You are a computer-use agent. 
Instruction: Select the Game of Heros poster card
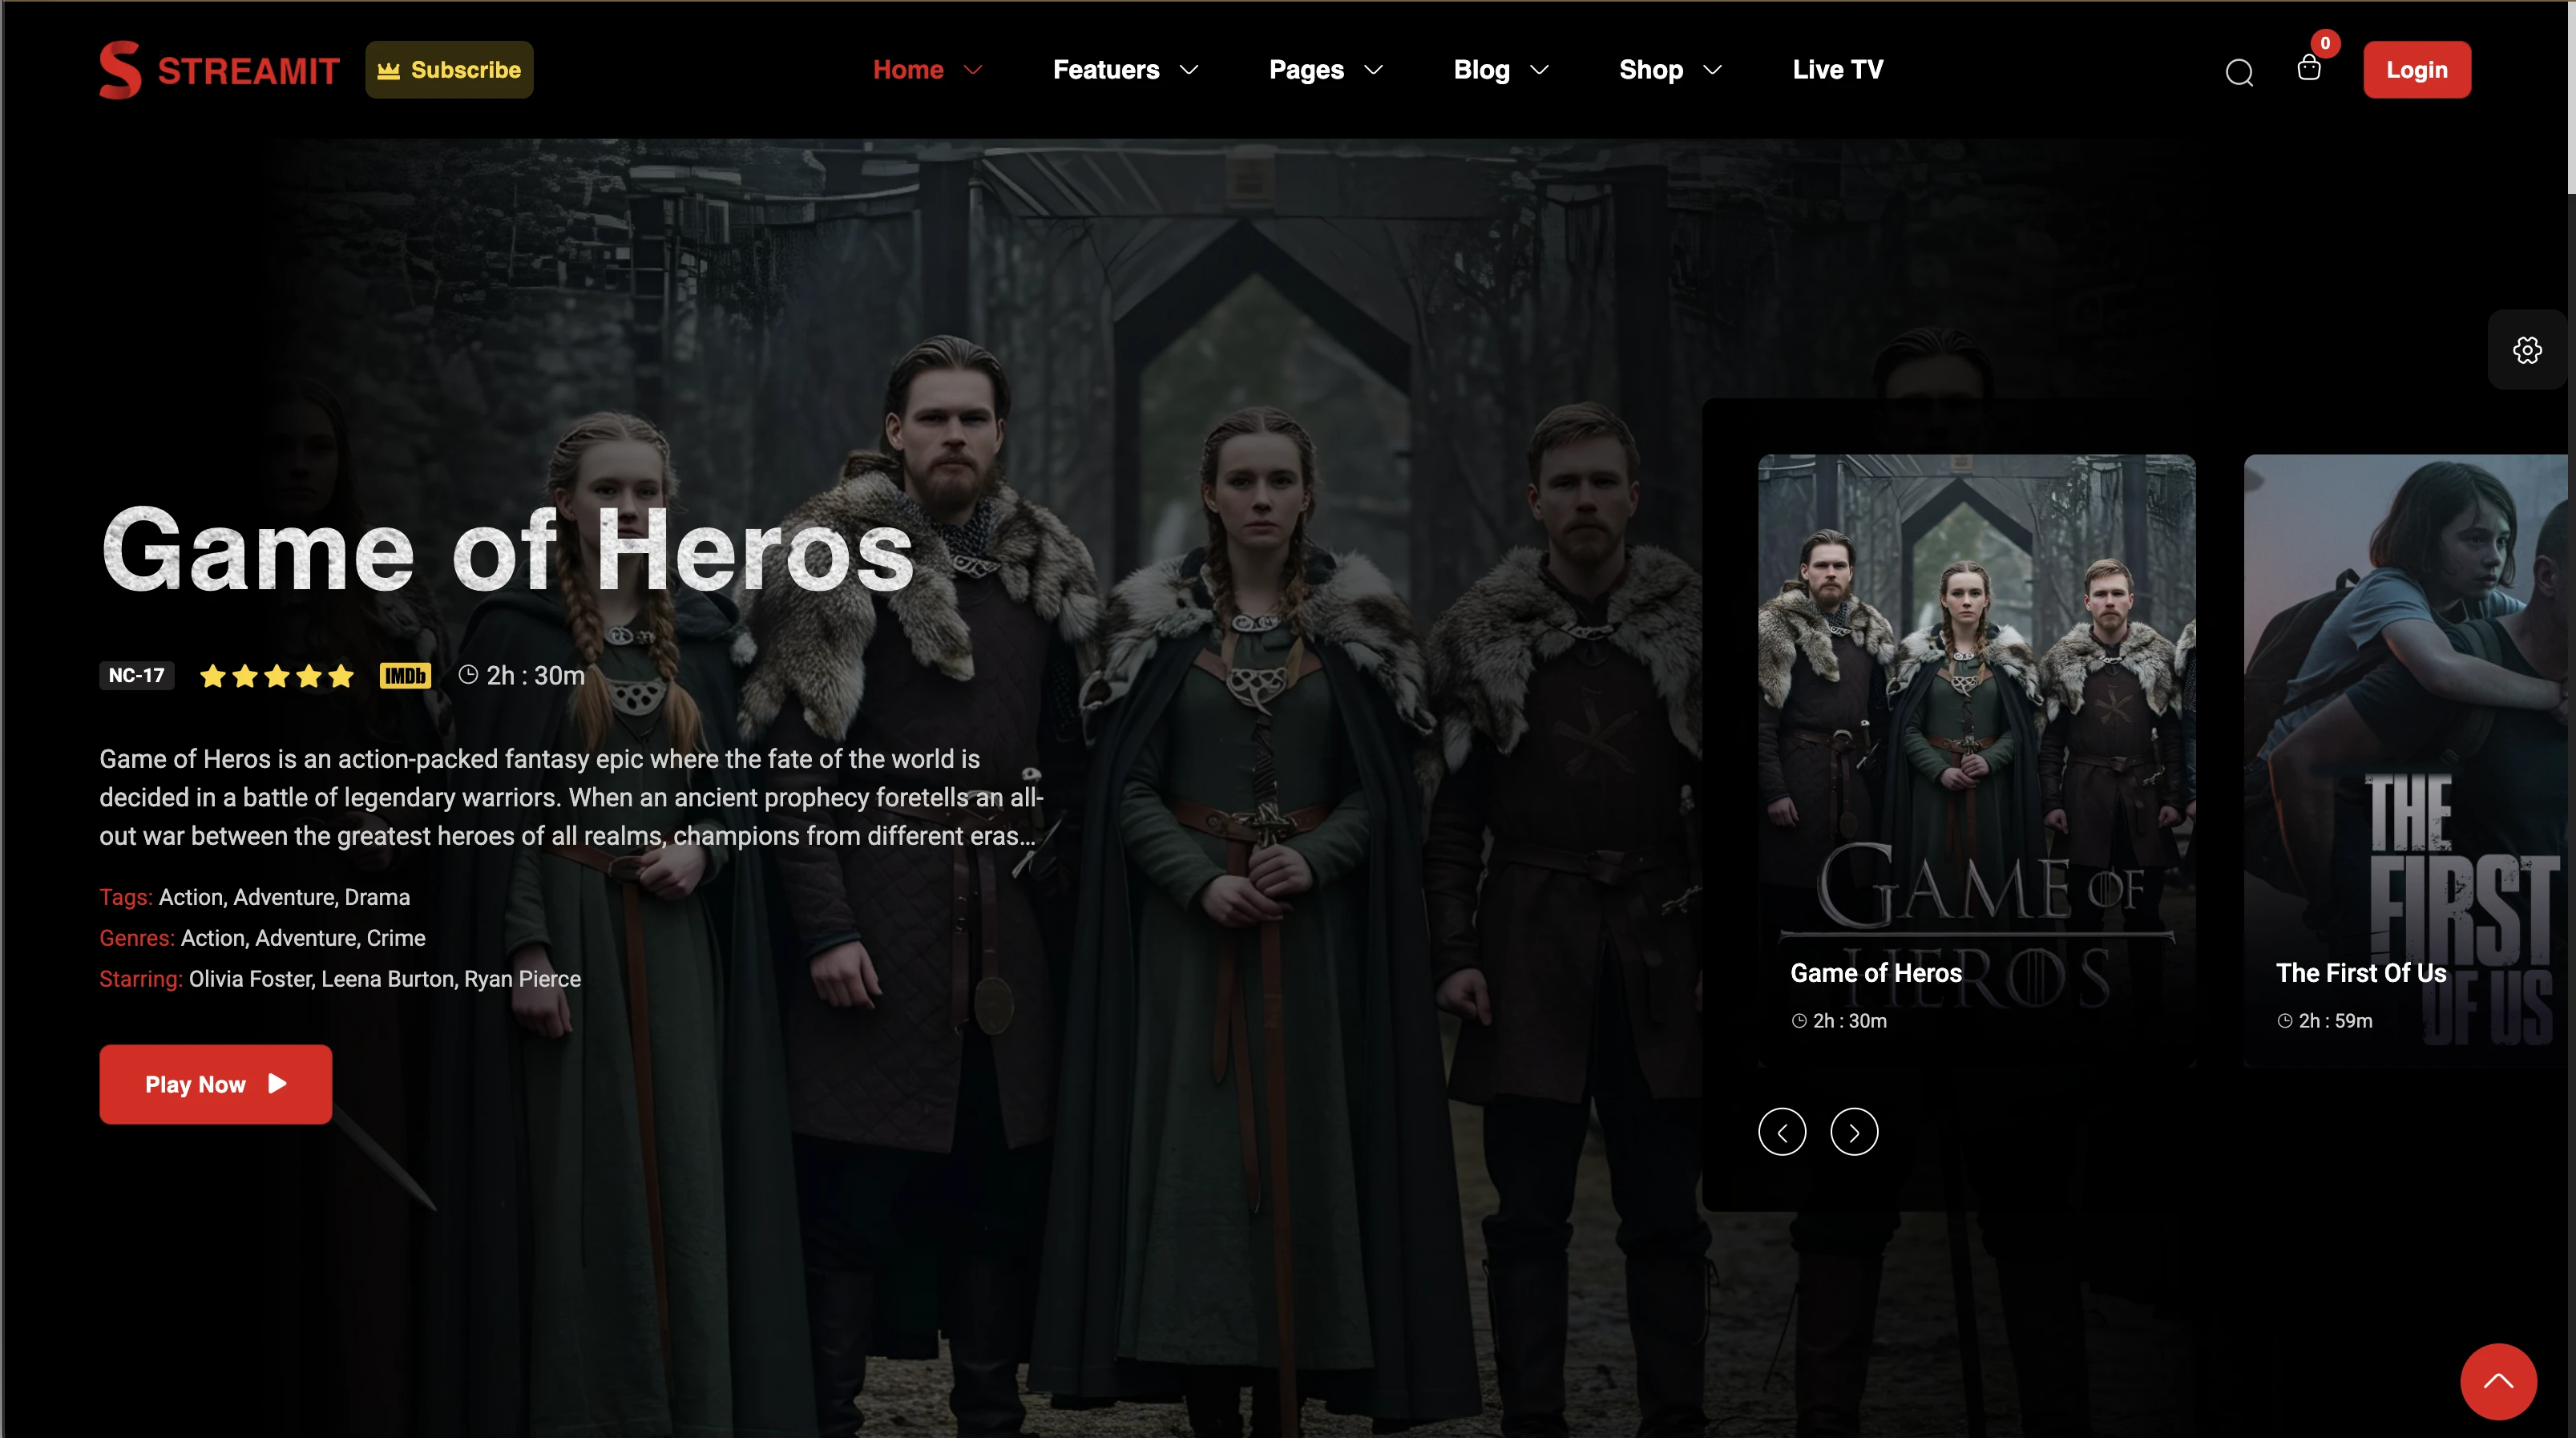coord(1976,760)
